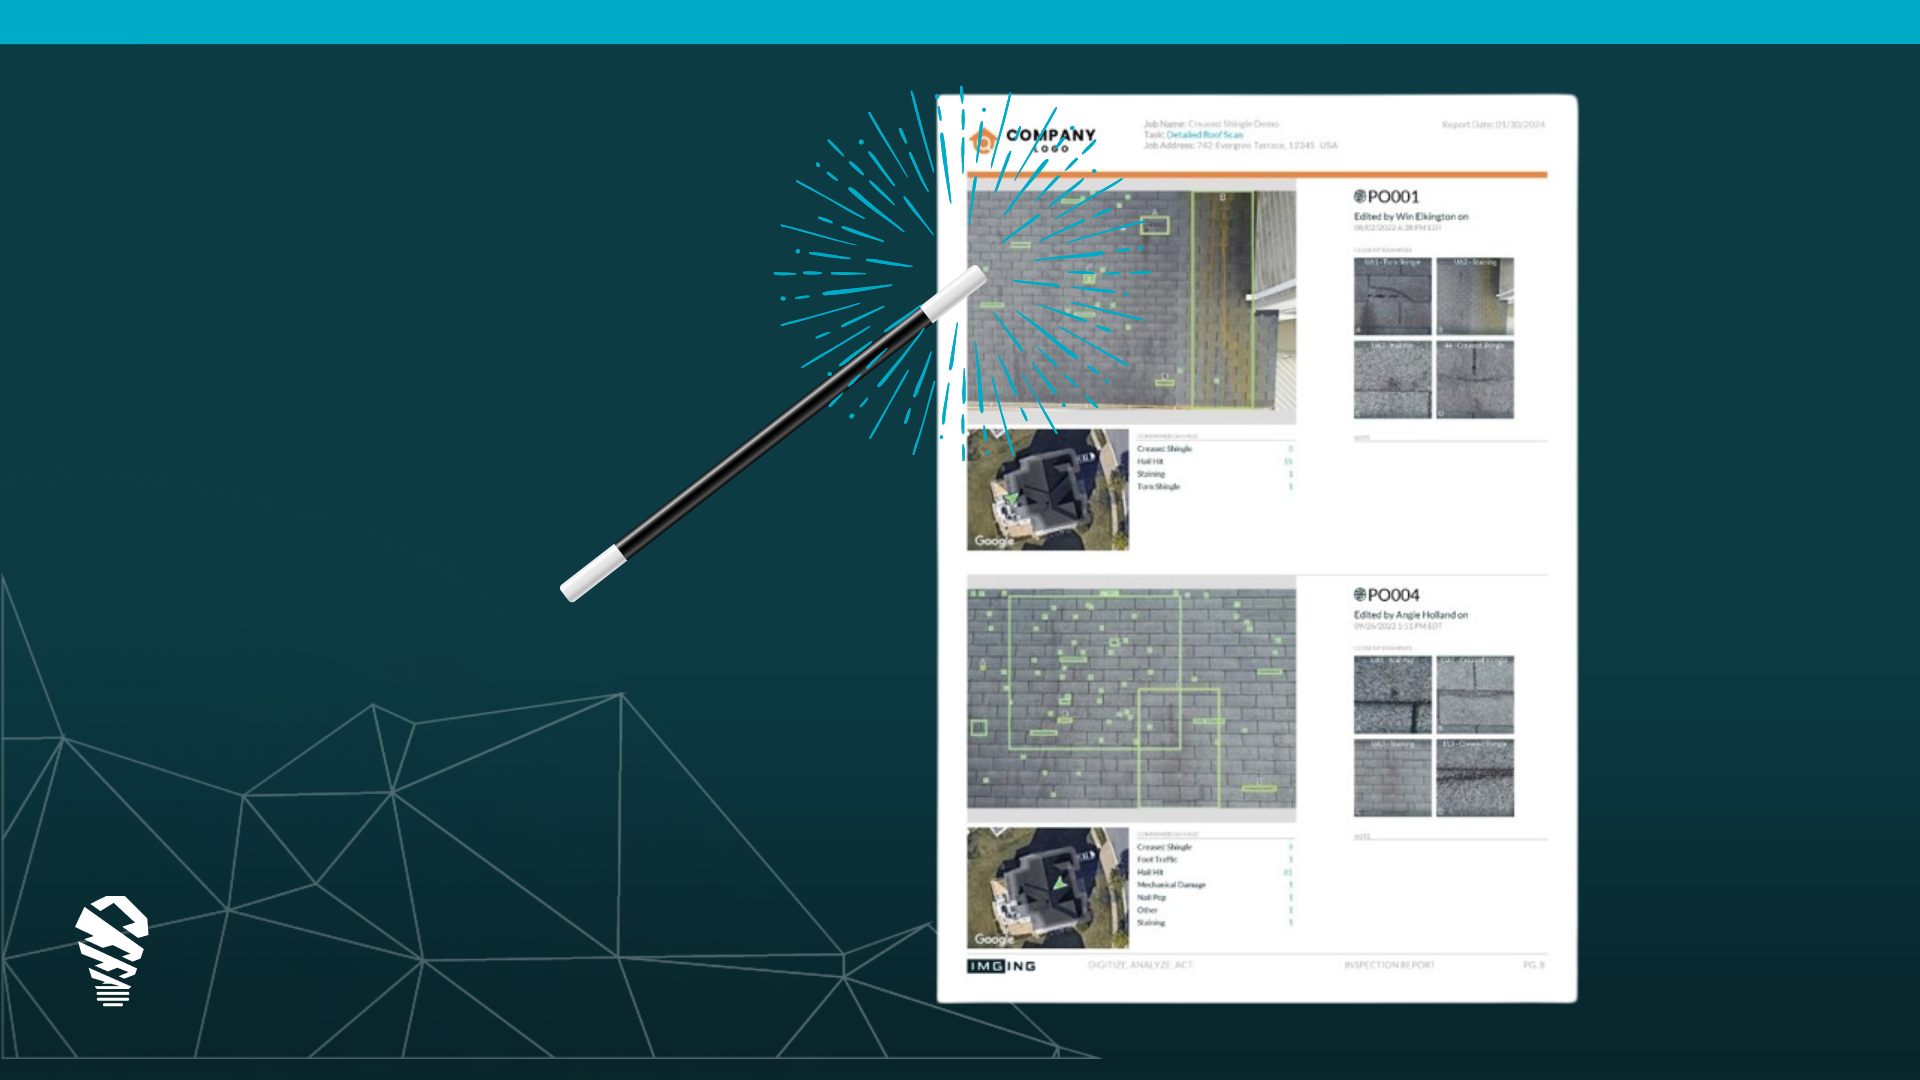Select the Hail Hit row under PO001

pyautogui.click(x=1150, y=462)
